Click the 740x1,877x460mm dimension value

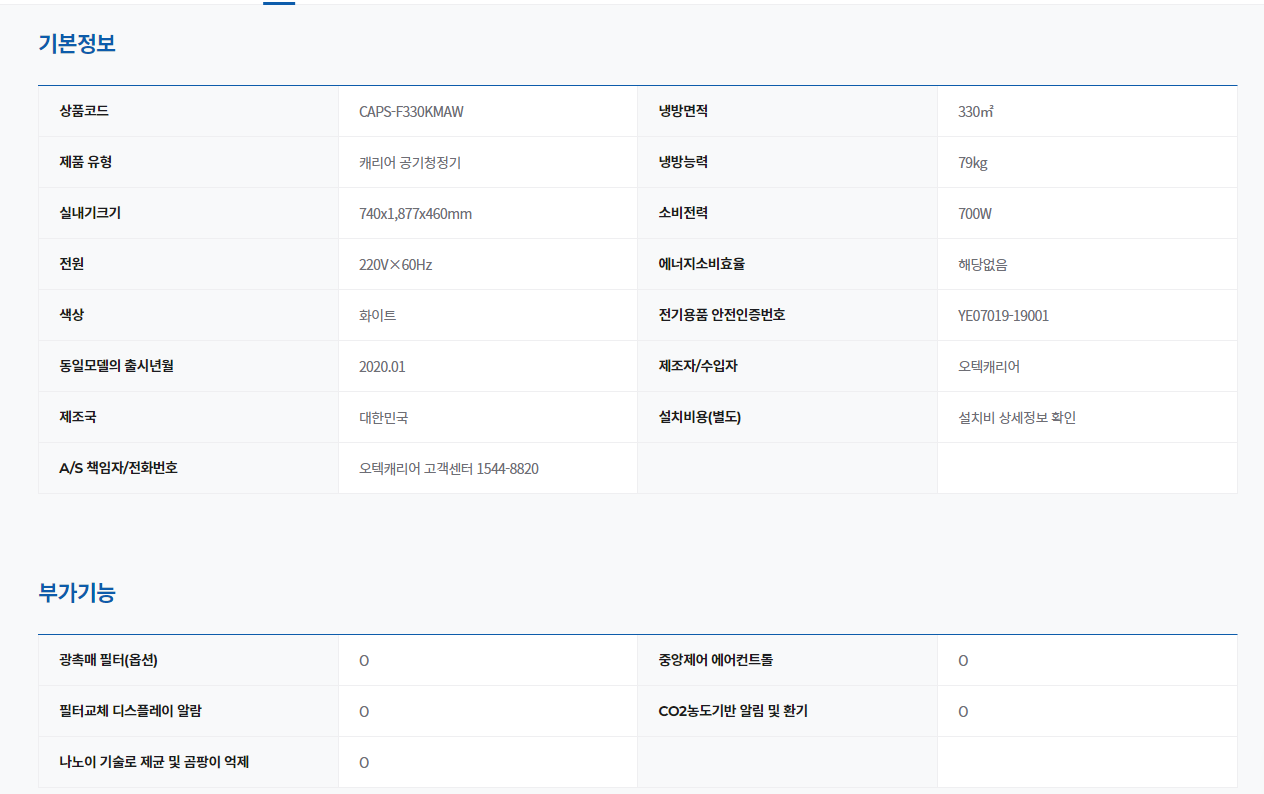(x=415, y=214)
